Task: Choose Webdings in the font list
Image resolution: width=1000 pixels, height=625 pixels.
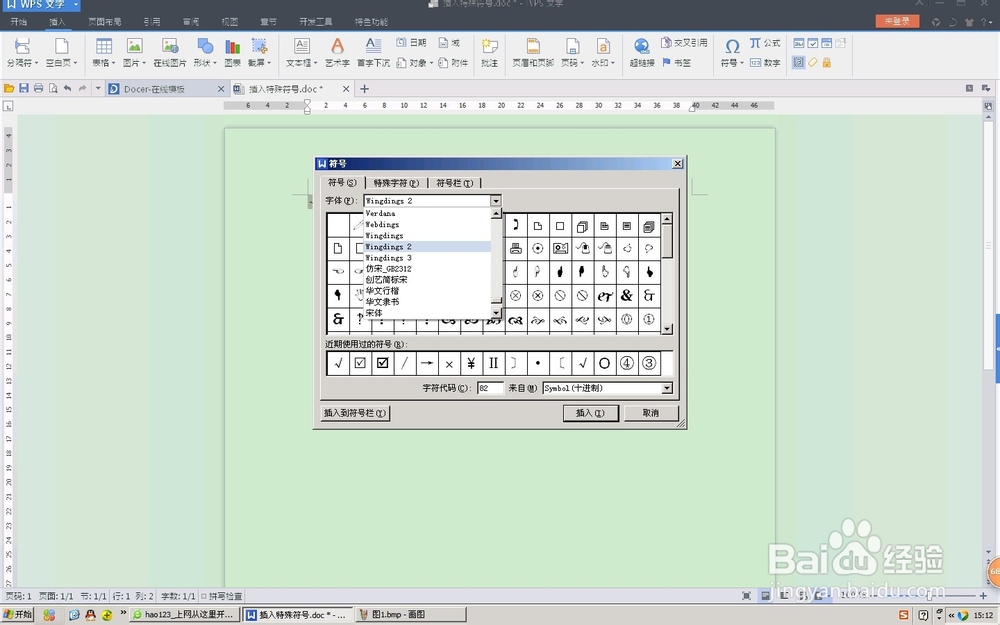Action: click(x=427, y=224)
